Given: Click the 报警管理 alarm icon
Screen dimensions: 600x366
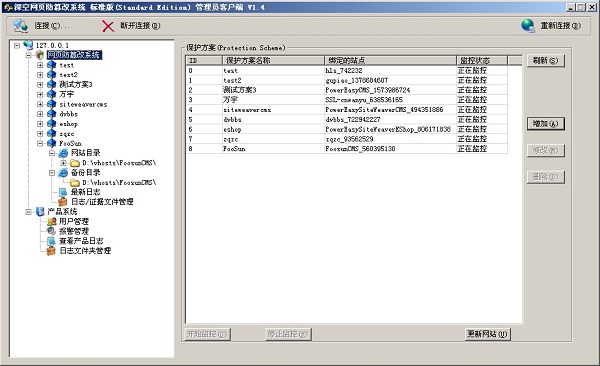Looking at the screenshot, I should pyautogui.click(x=51, y=231).
